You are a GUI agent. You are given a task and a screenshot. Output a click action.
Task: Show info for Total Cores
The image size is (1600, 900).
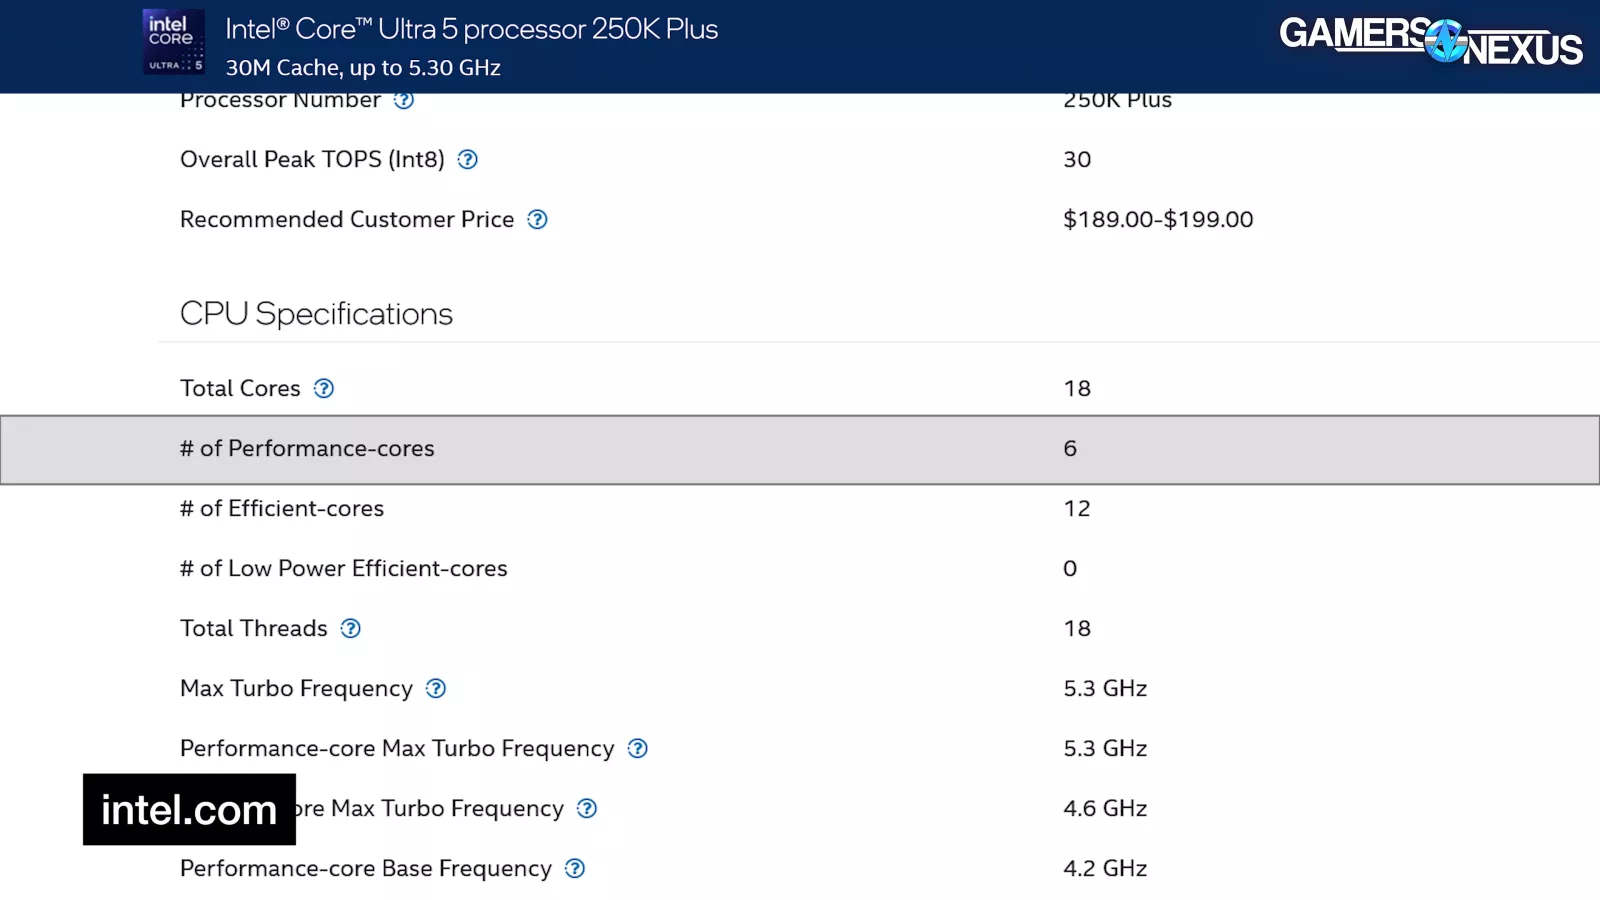[x=323, y=389]
